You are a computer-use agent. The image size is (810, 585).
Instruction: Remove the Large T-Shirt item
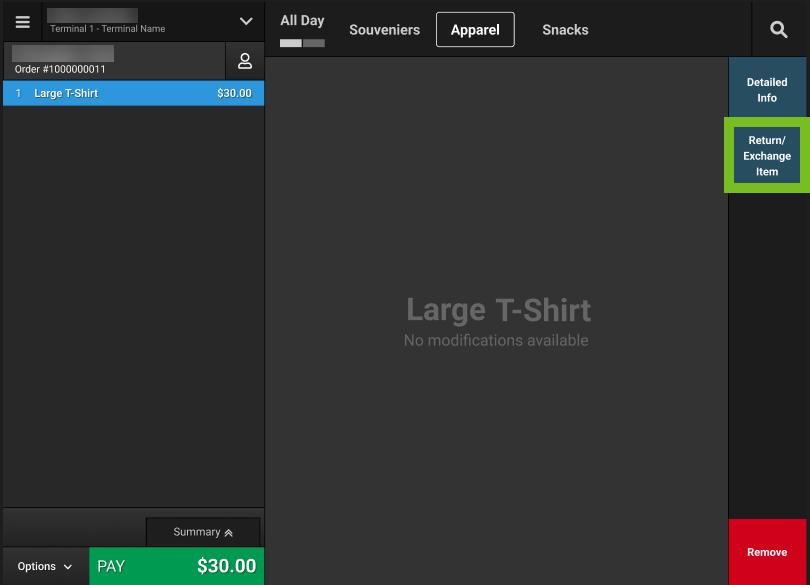tap(766, 551)
